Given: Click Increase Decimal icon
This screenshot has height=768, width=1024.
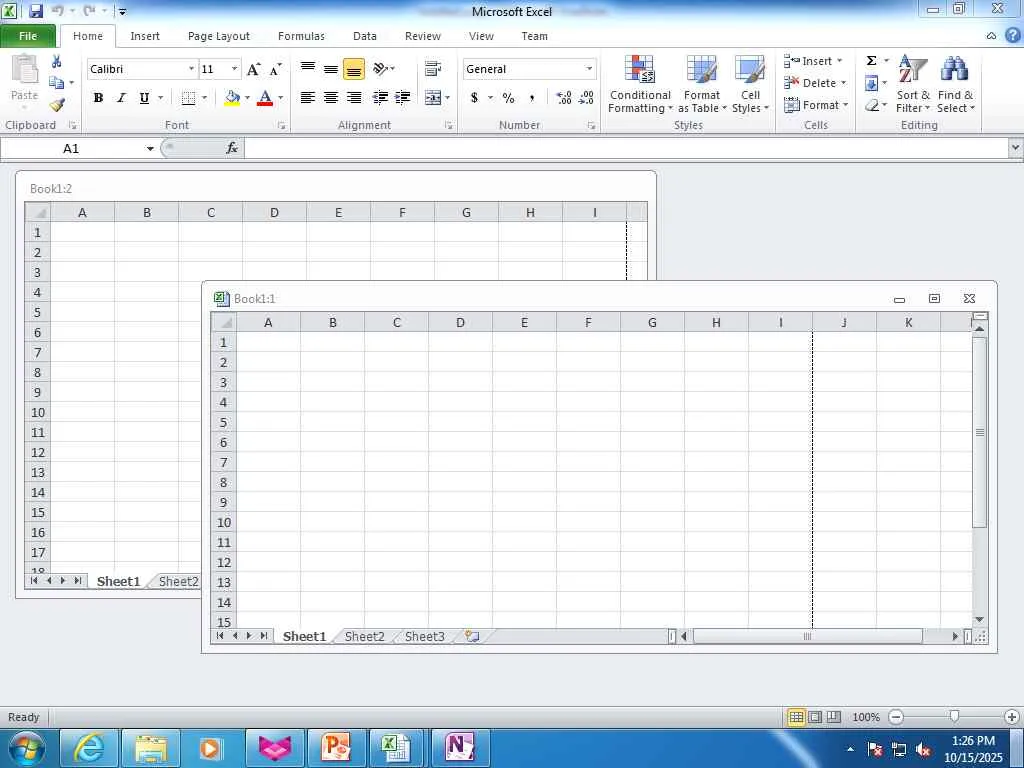Looking at the screenshot, I should (564, 98).
